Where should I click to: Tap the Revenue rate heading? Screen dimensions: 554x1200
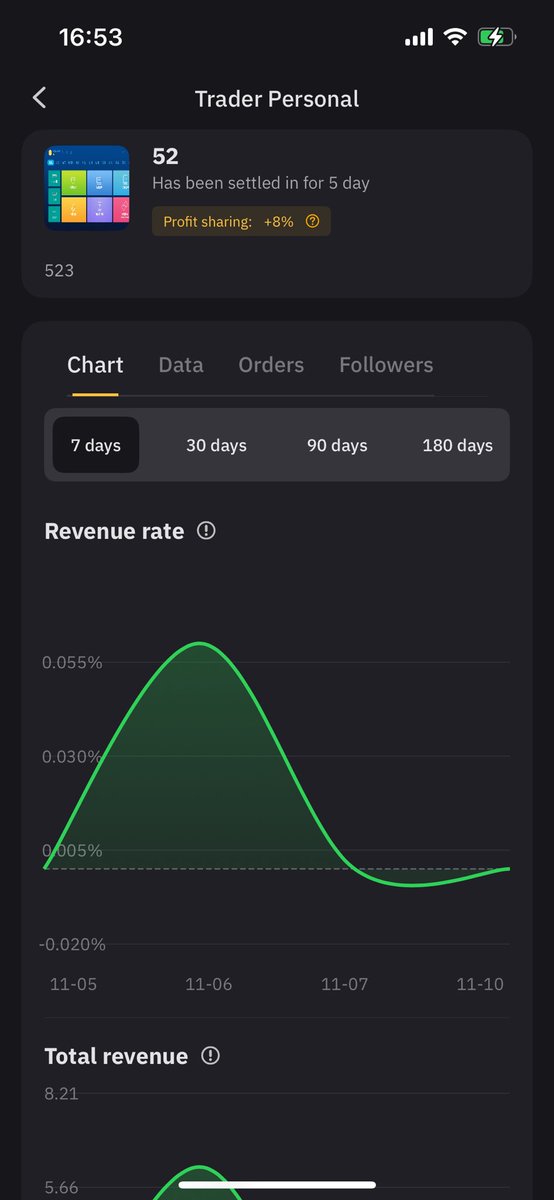tap(114, 531)
